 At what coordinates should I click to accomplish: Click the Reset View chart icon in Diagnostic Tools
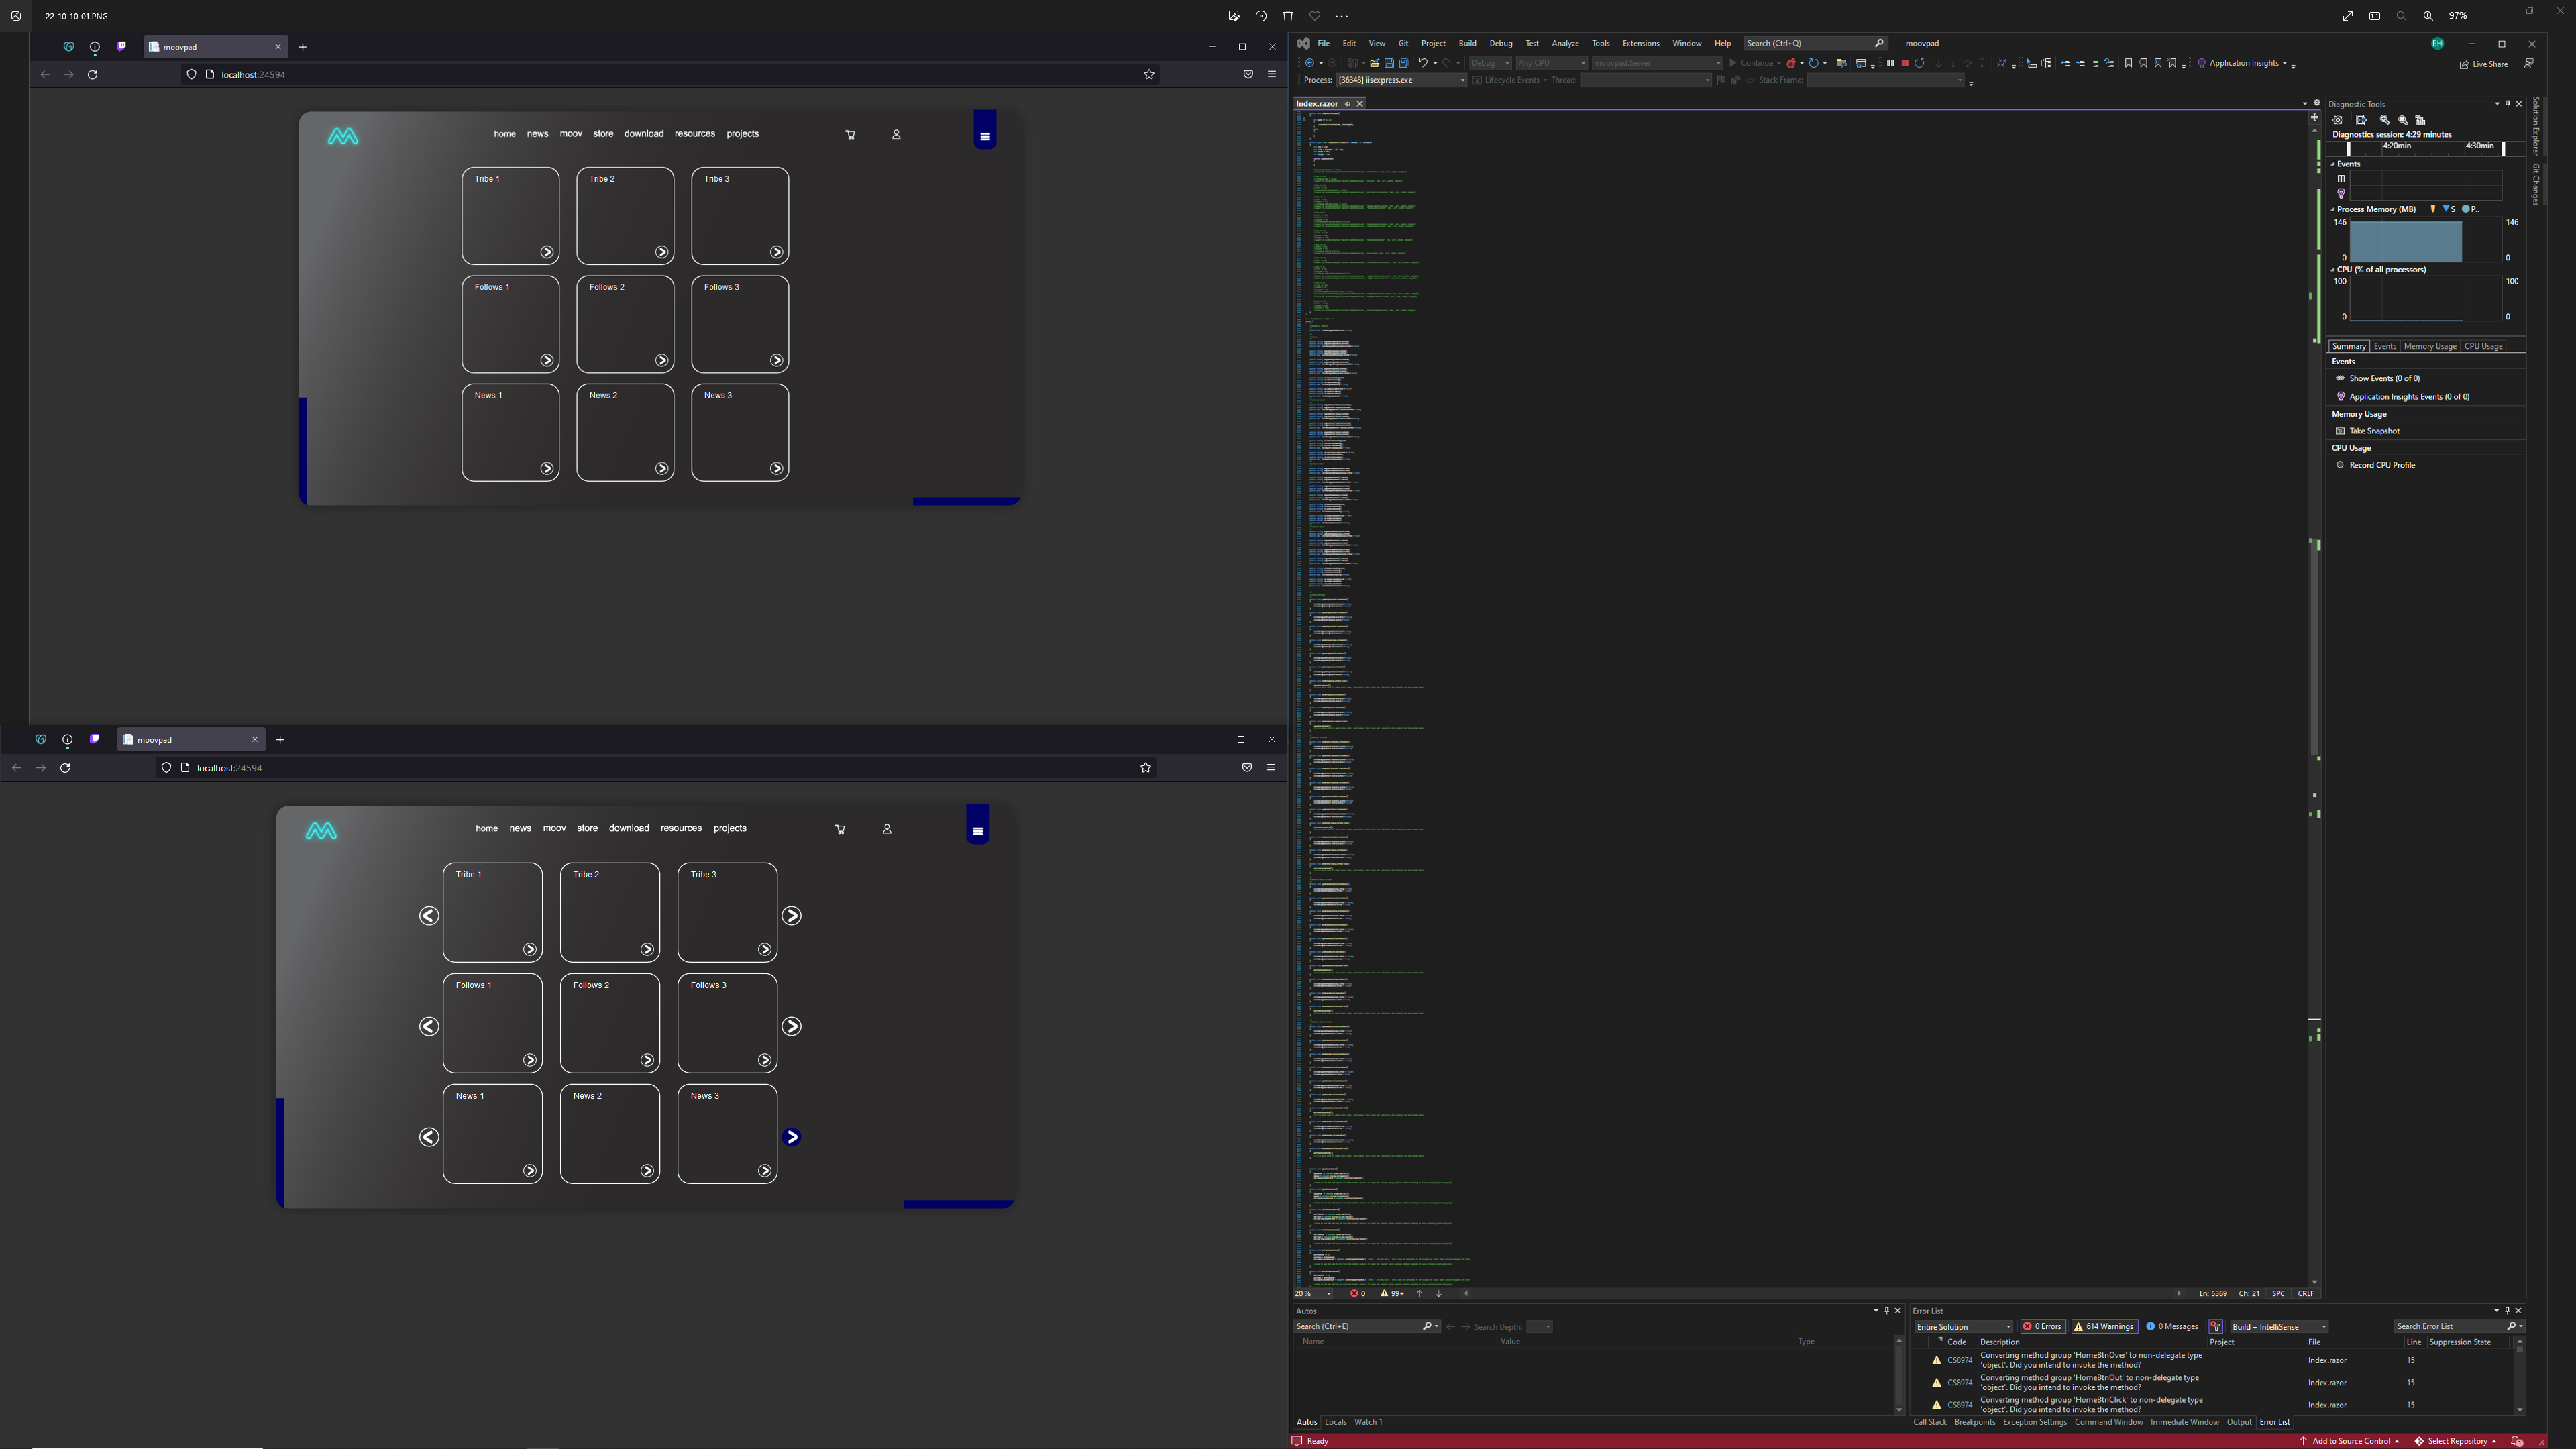[x=2420, y=120]
